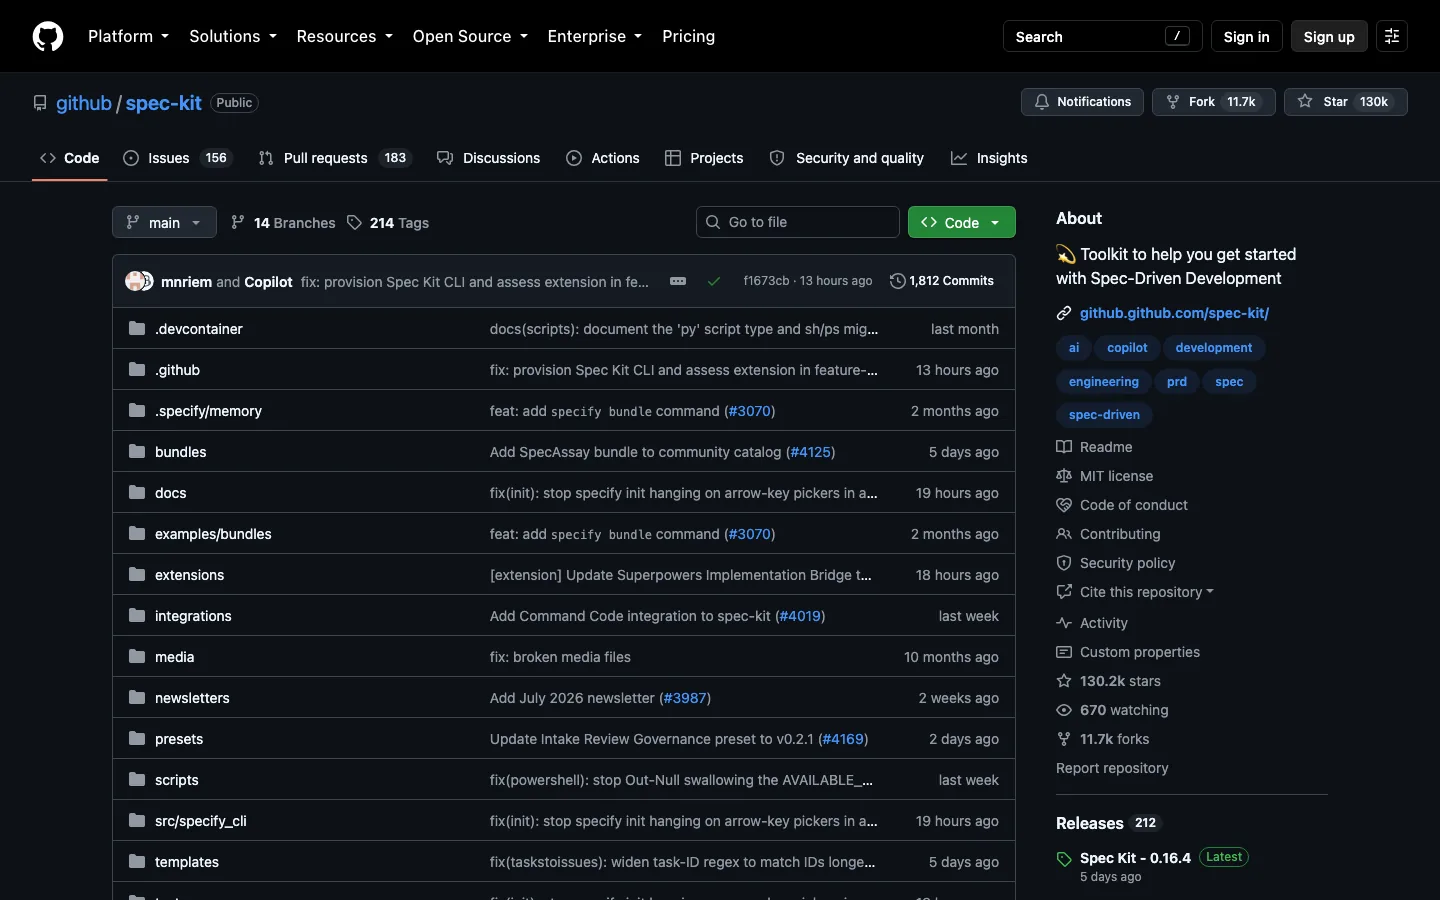Click the branch icon next to 14 Branches
The image size is (1440, 900).
pyautogui.click(x=238, y=222)
